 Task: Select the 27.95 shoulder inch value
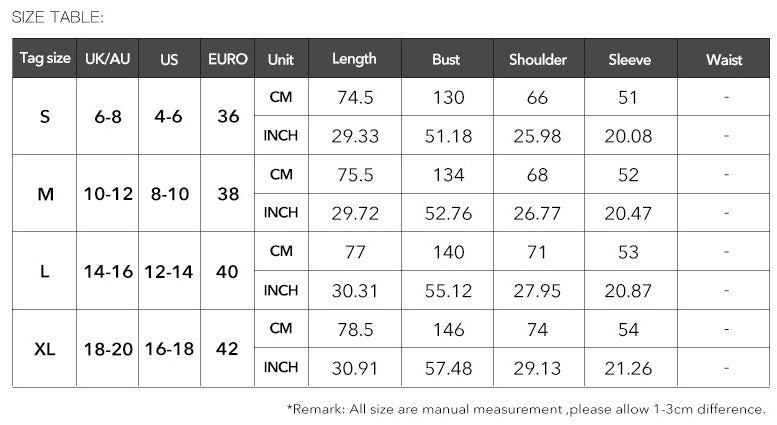pos(537,291)
